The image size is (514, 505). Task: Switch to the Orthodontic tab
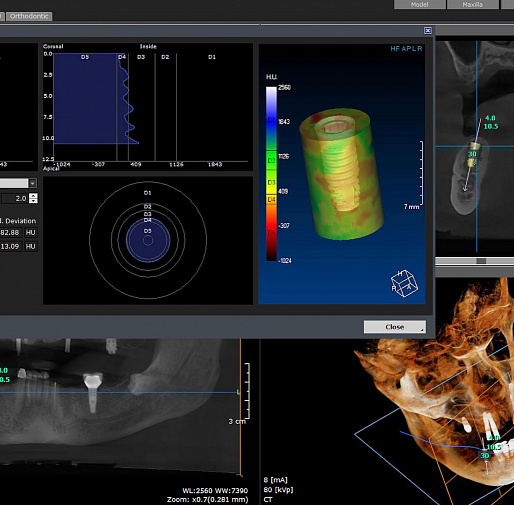29,16
